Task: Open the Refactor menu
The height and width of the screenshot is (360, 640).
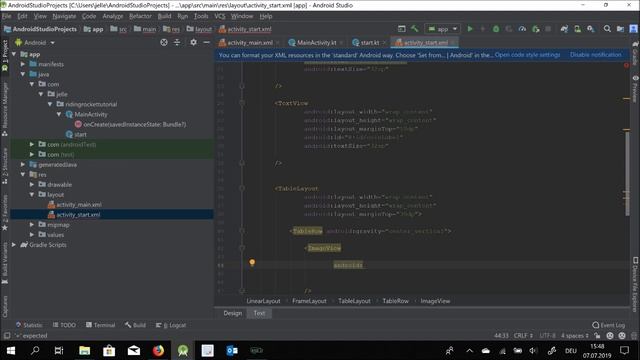Action: (x=140, y=16)
